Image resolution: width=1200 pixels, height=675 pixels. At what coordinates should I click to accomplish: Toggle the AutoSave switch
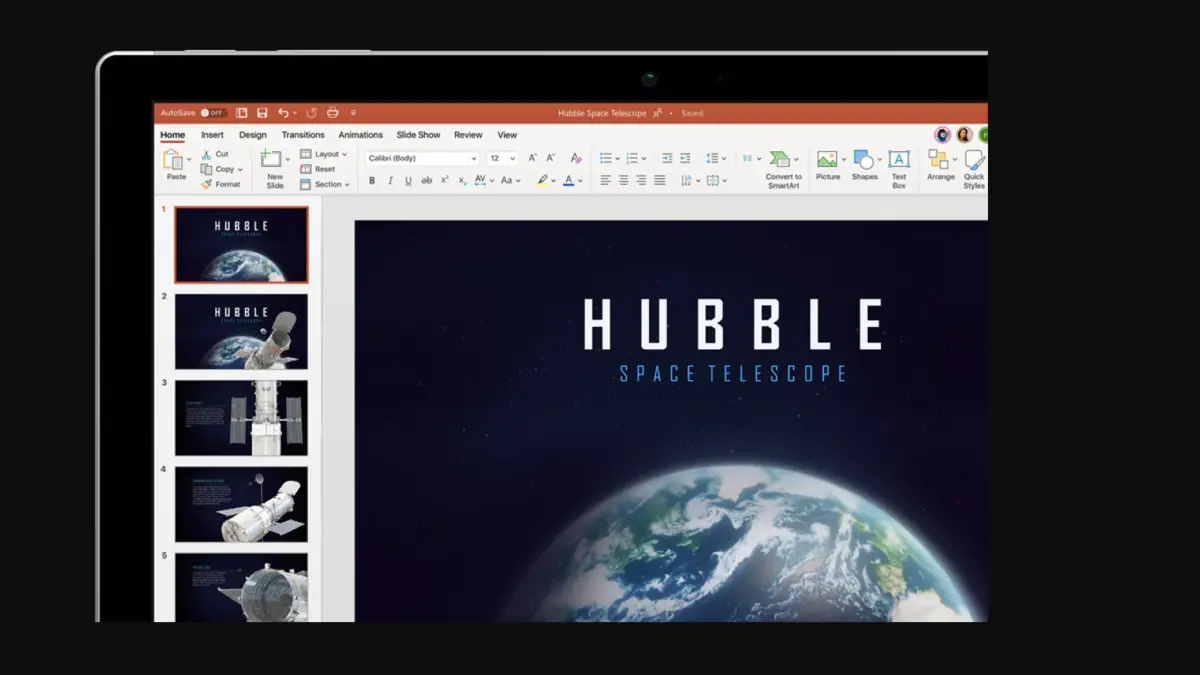[213, 113]
